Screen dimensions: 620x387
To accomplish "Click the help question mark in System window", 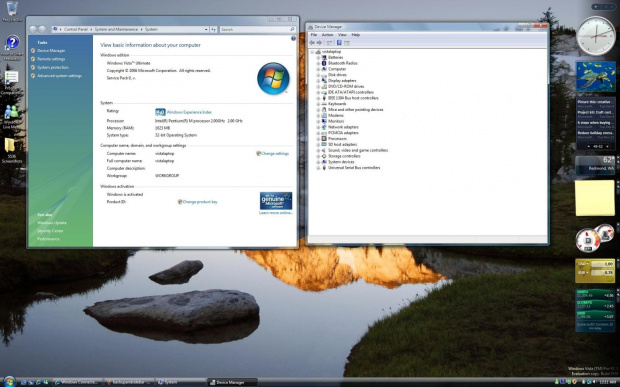I will click(293, 38).
